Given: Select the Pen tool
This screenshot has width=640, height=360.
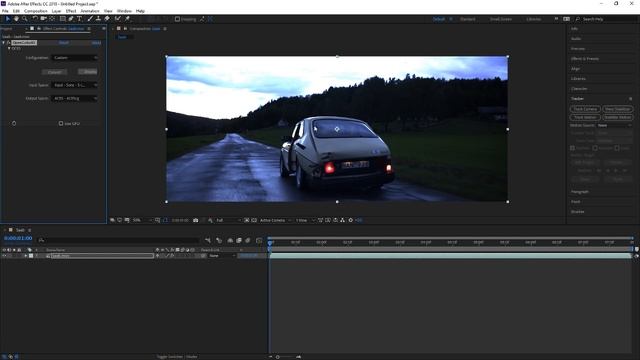Looking at the screenshot, I should pyautogui.click(x=71, y=19).
